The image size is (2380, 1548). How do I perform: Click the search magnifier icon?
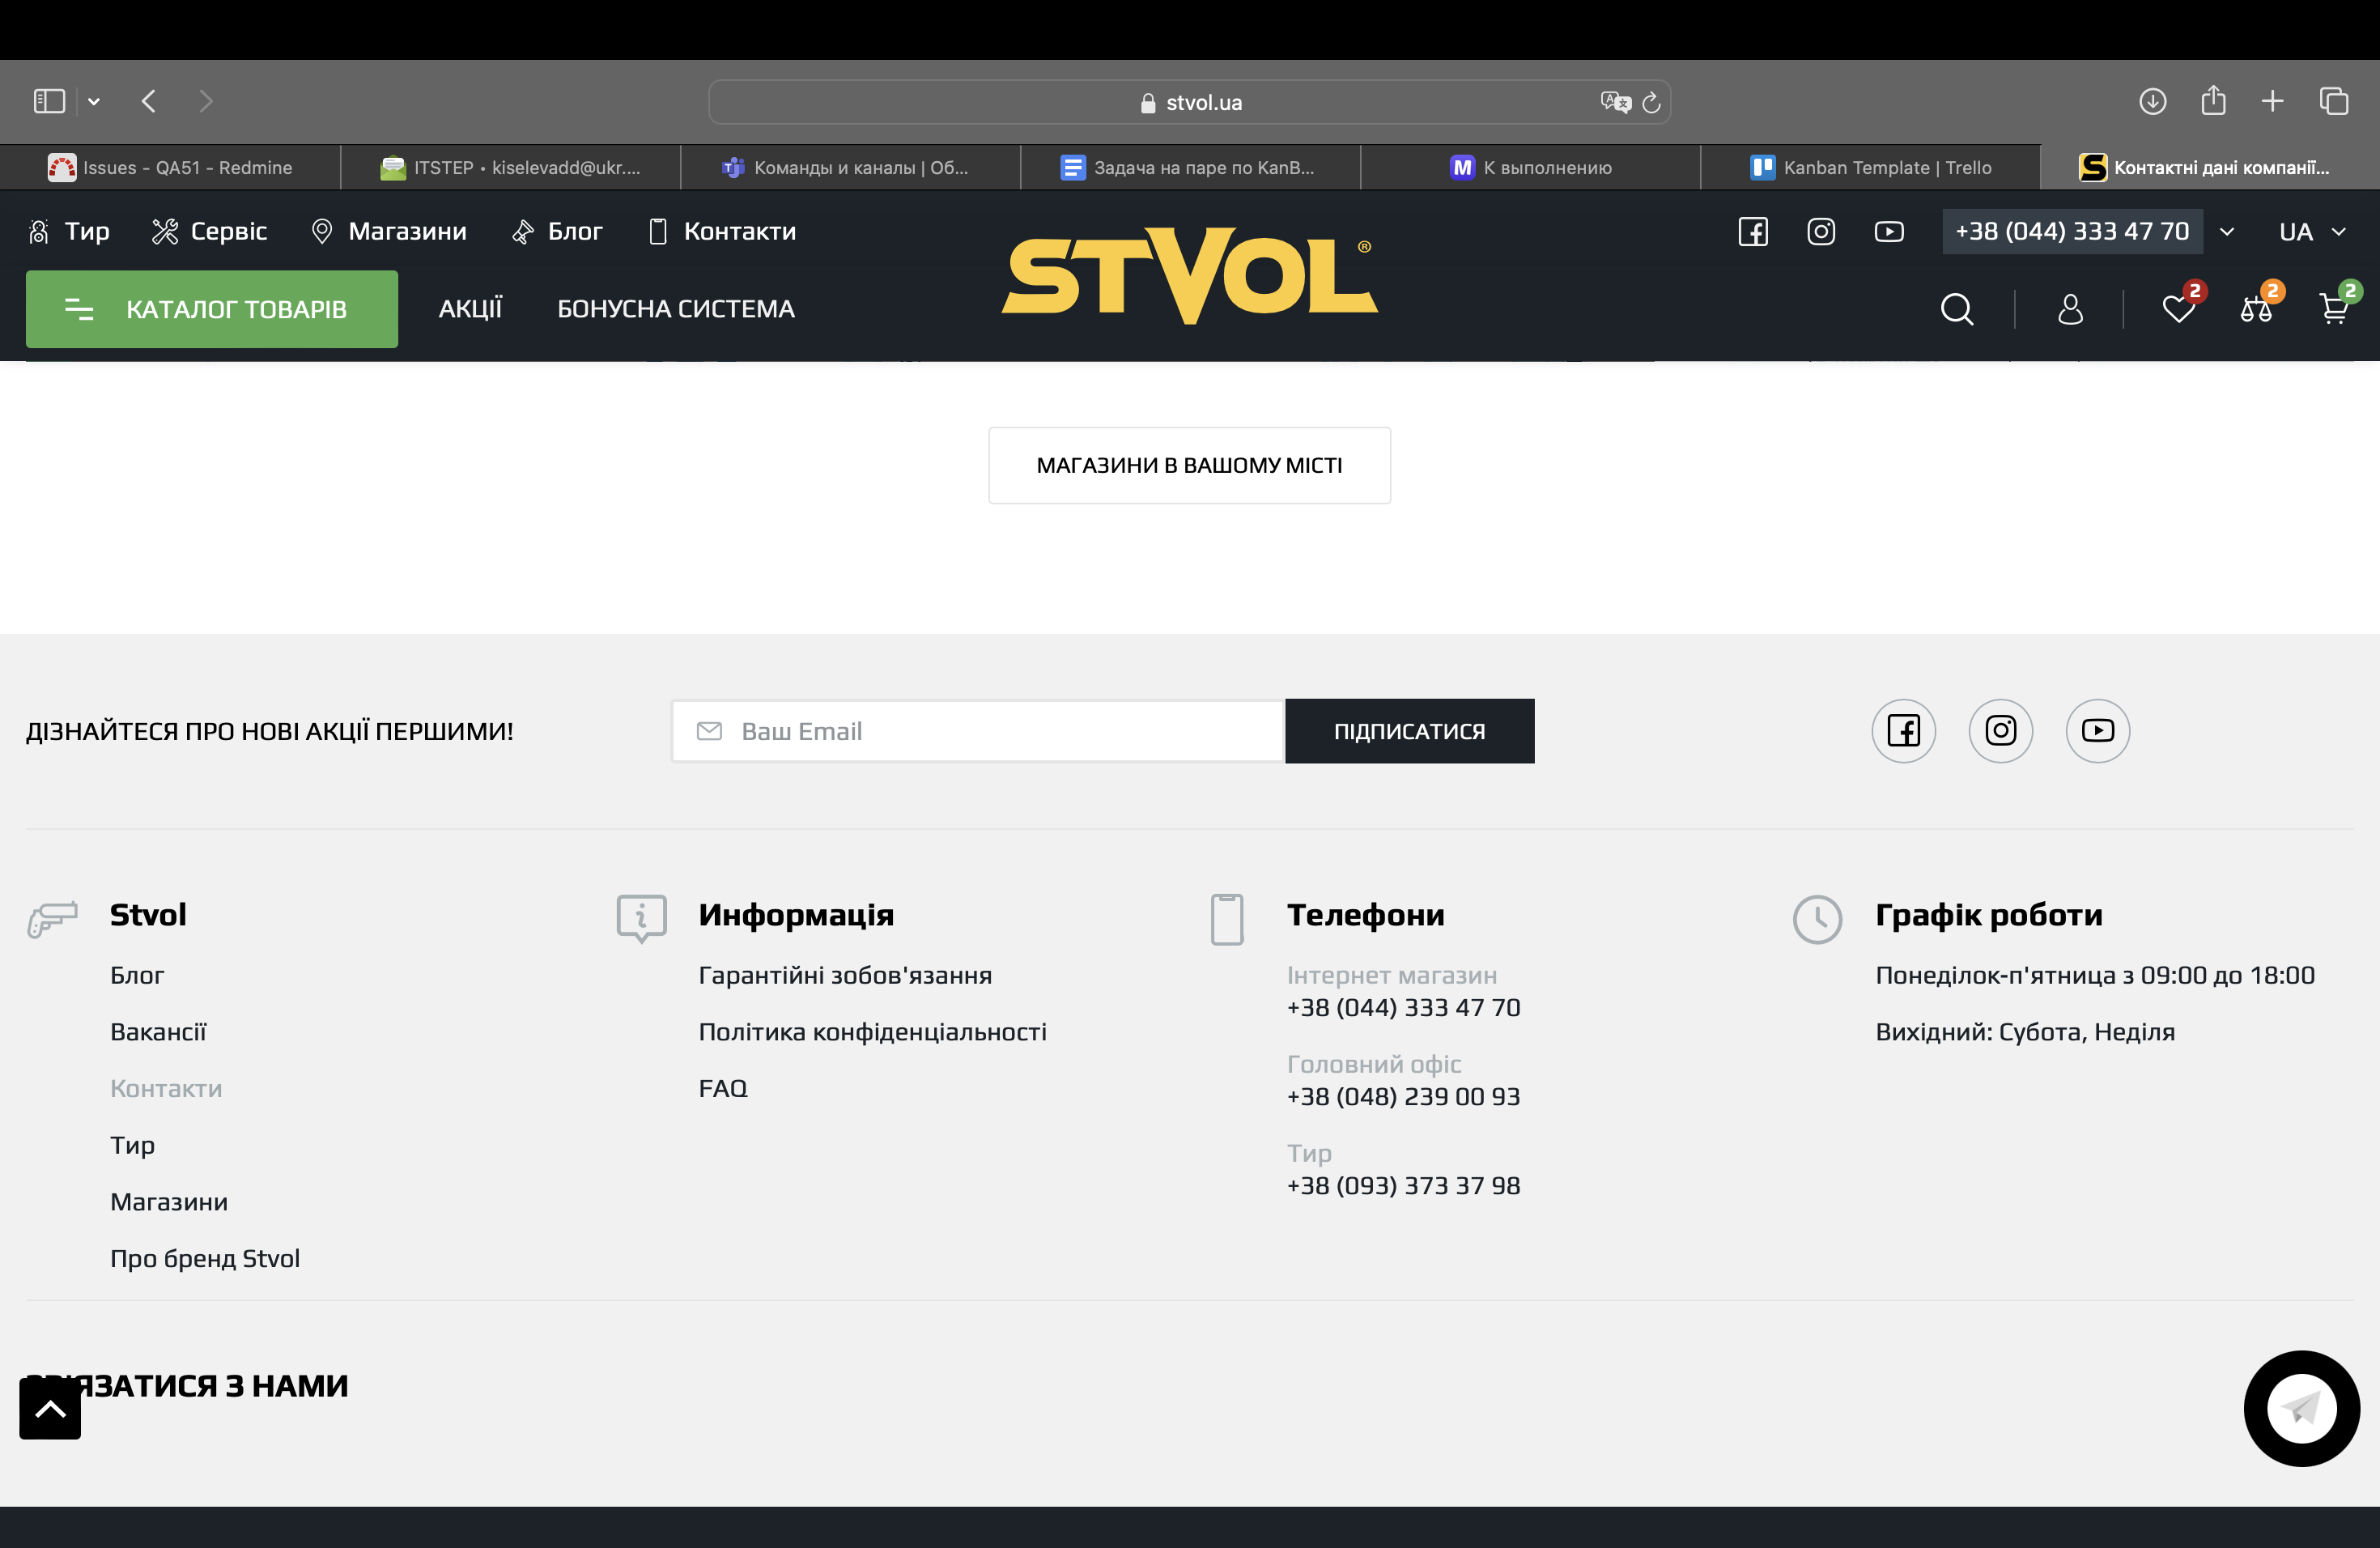tap(1956, 309)
